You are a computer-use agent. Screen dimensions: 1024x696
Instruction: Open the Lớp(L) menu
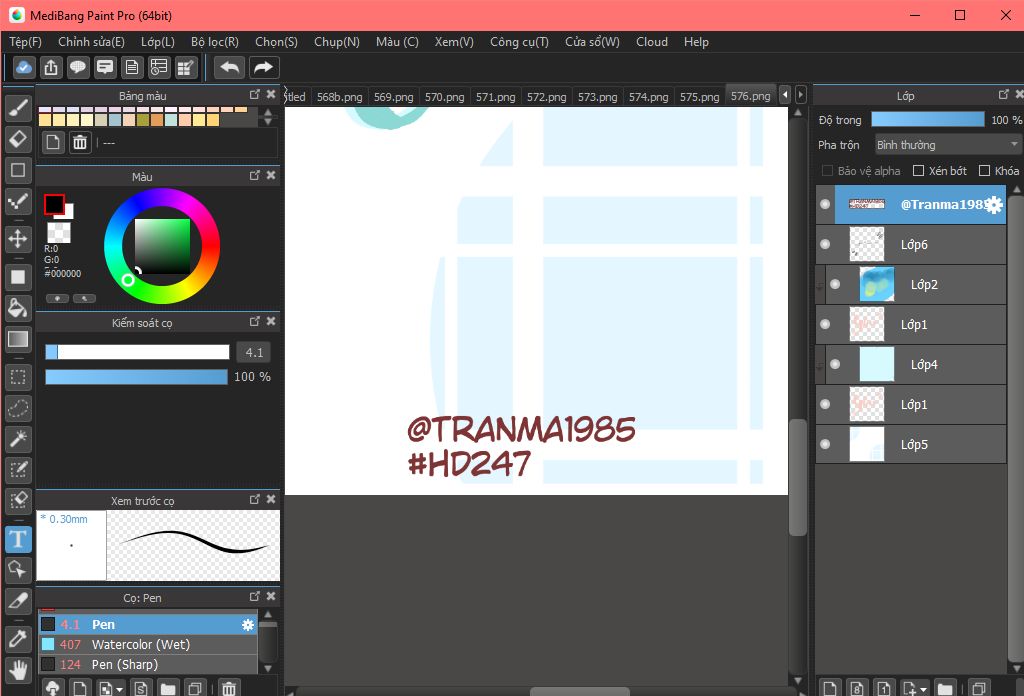(x=158, y=42)
